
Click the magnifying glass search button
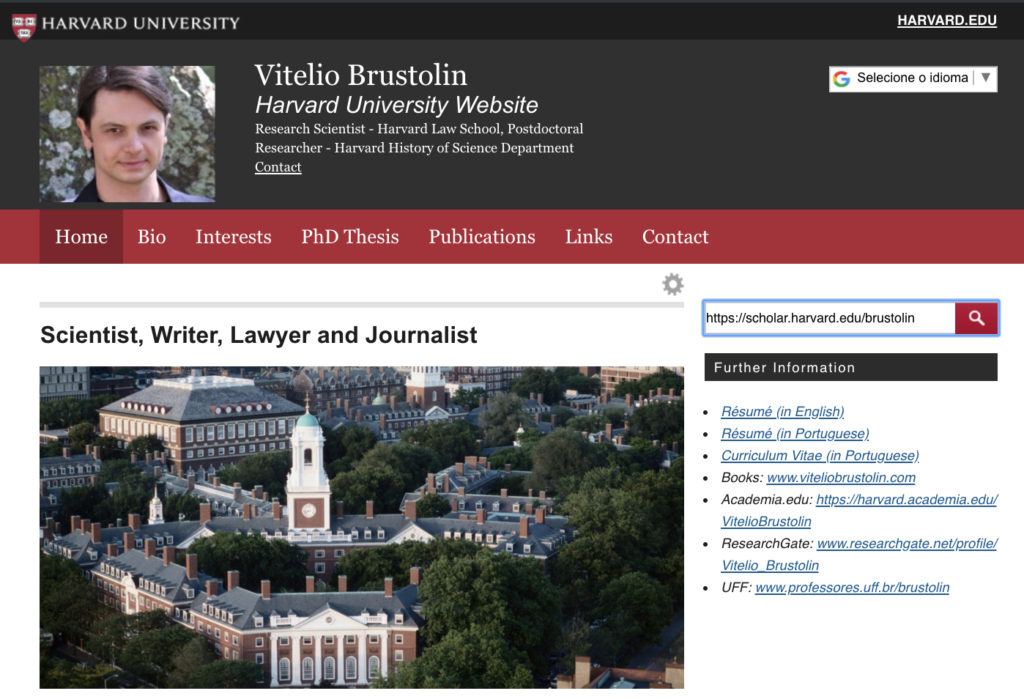click(976, 318)
